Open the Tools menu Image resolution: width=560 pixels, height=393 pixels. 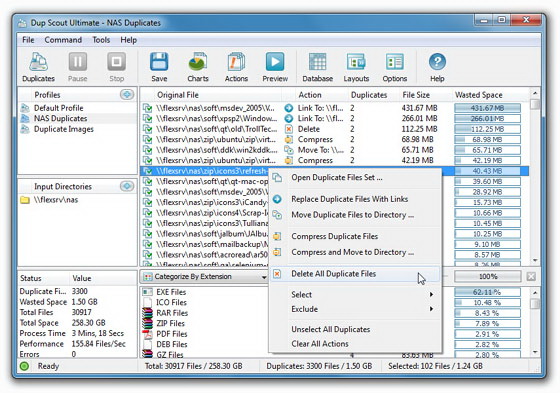pyautogui.click(x=101, y=40)
